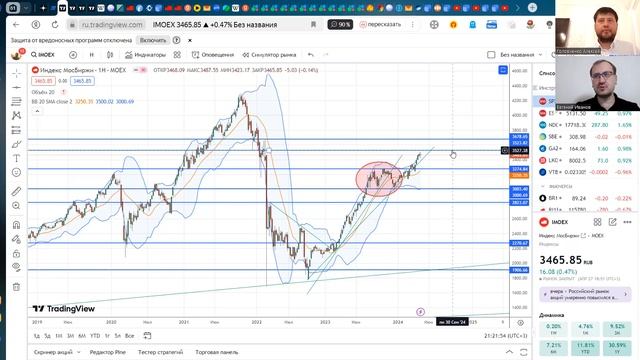Collapse the indicator legend chevron
The image size is (640, 360).
37,111
